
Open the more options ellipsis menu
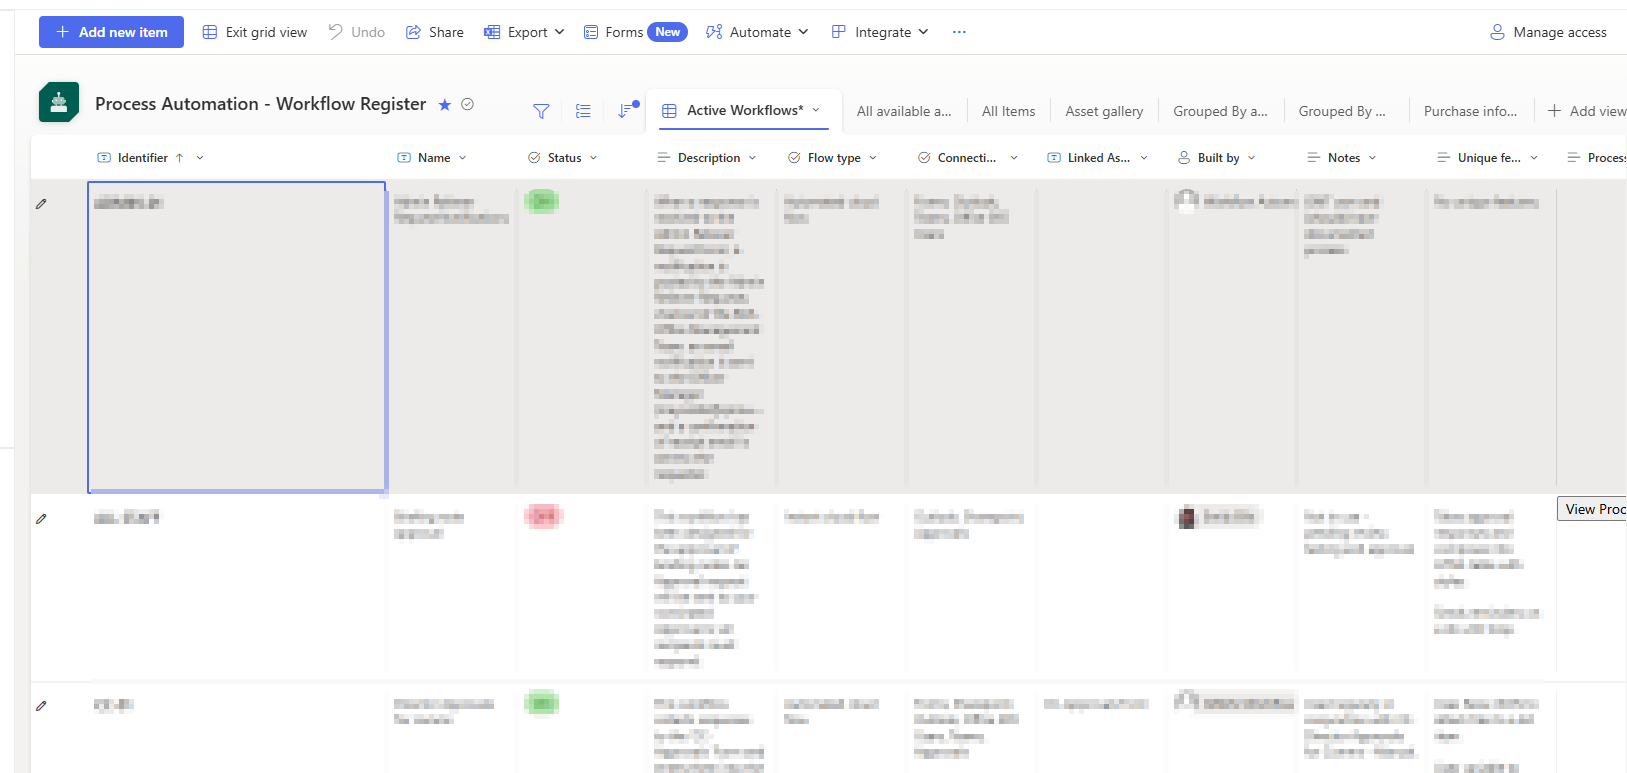(x=959, y=32)
